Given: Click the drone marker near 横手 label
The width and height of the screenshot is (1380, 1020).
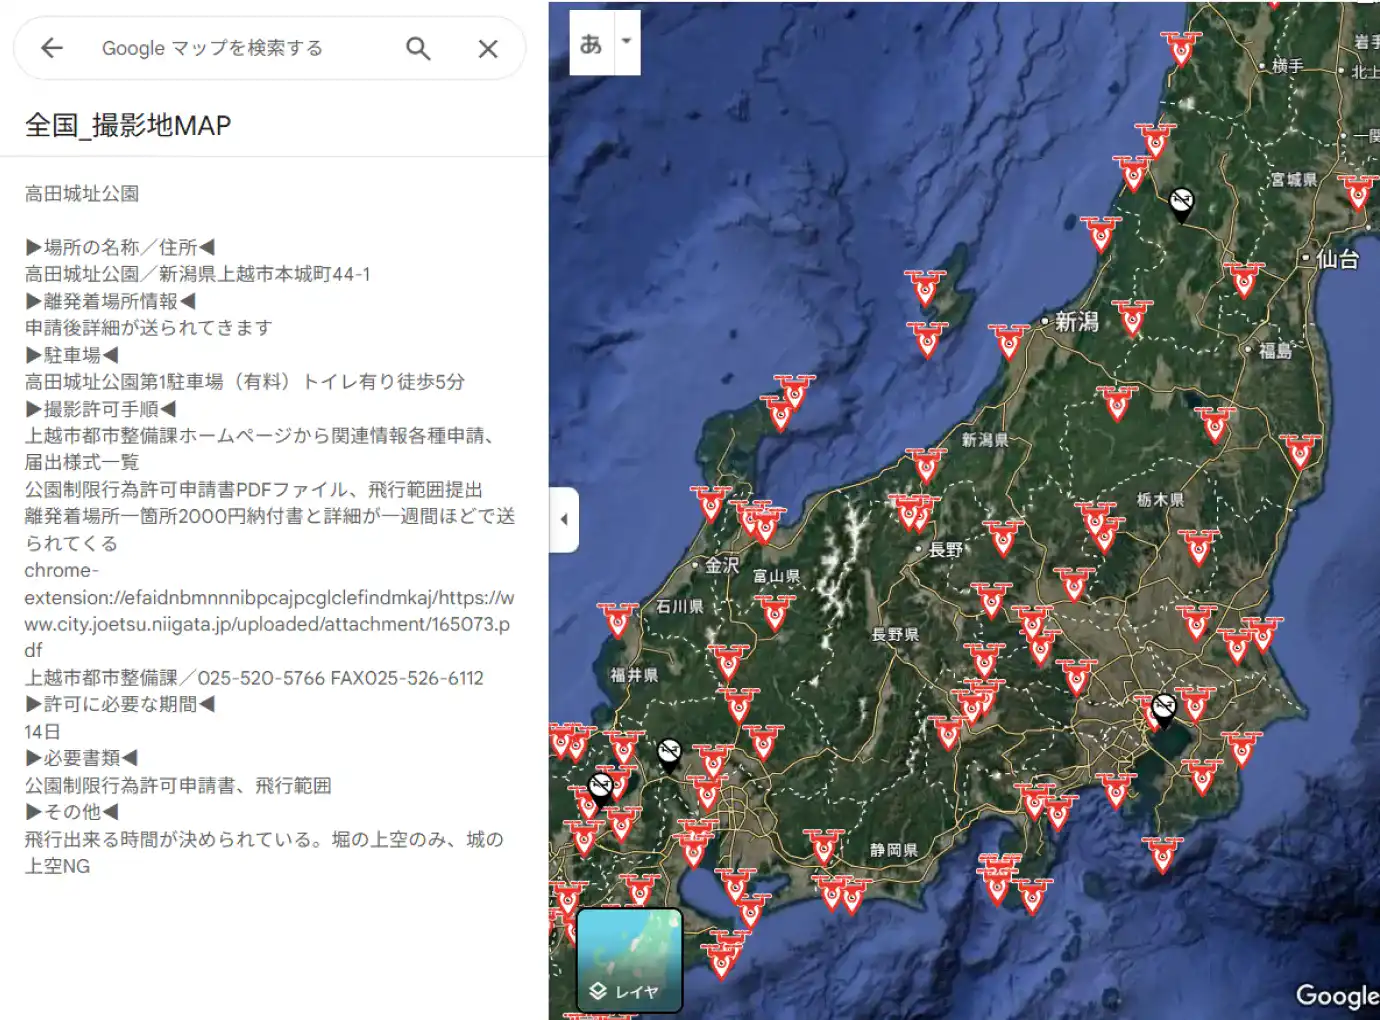Looking at the screenshot, I should pyautogui.click(x=1181, y=48).
